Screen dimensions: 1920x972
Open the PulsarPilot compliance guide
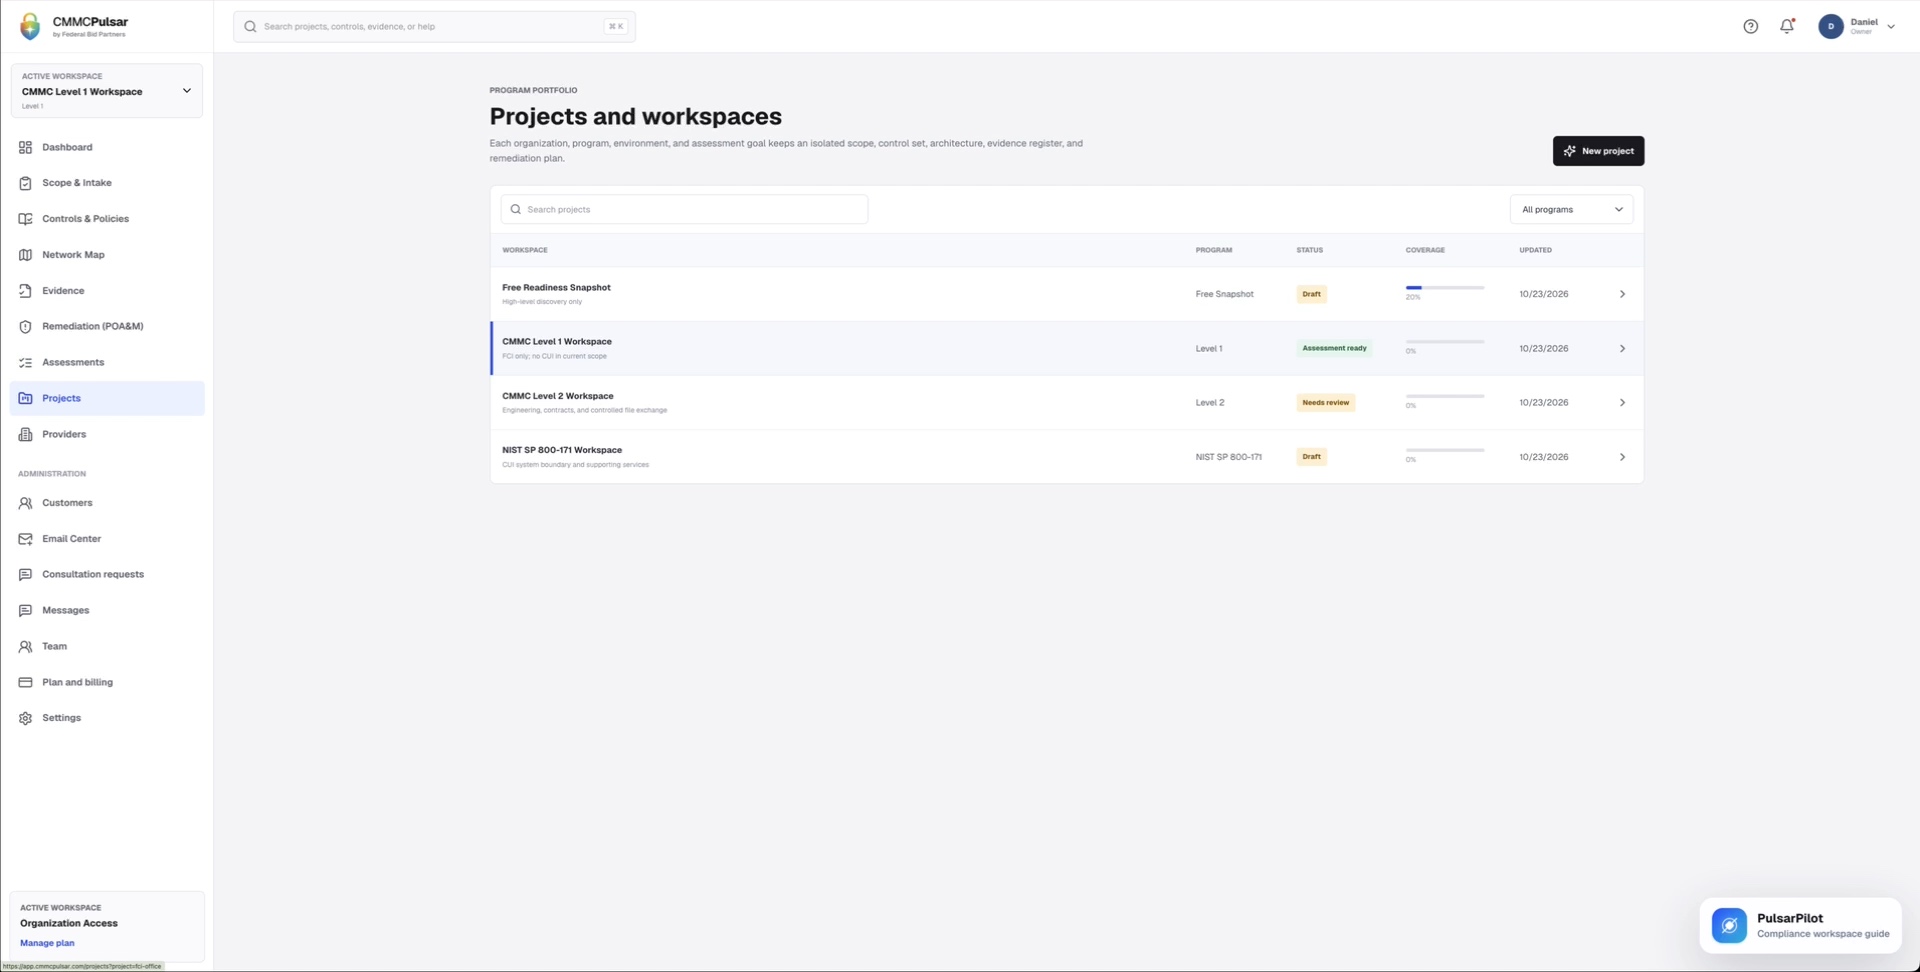pyautogui.click(x=1800, y=925)
